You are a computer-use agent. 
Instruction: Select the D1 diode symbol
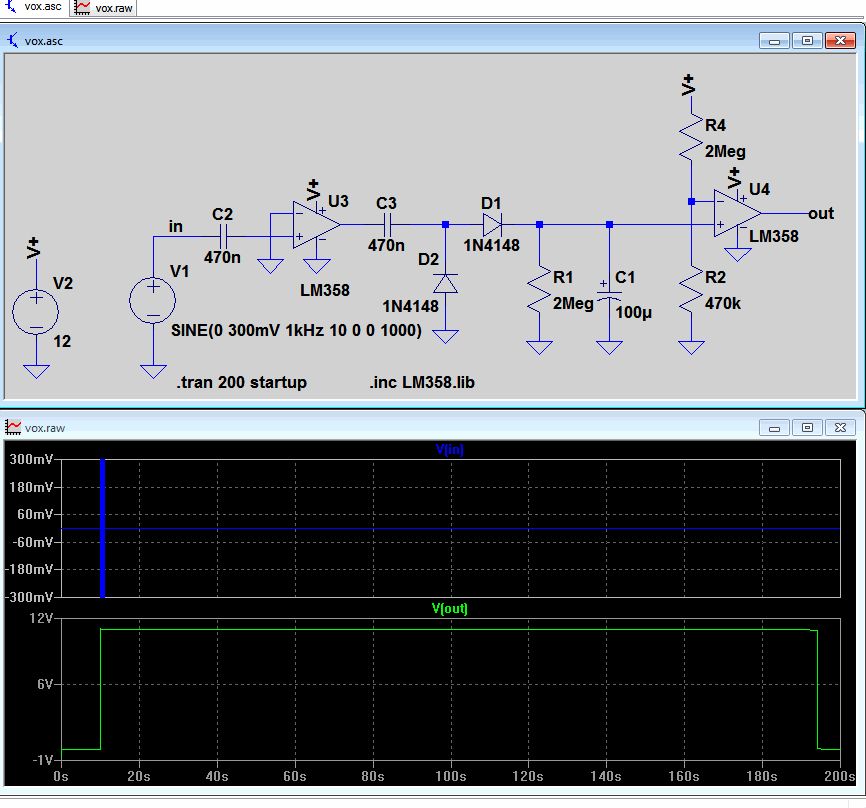click(491, 225)
